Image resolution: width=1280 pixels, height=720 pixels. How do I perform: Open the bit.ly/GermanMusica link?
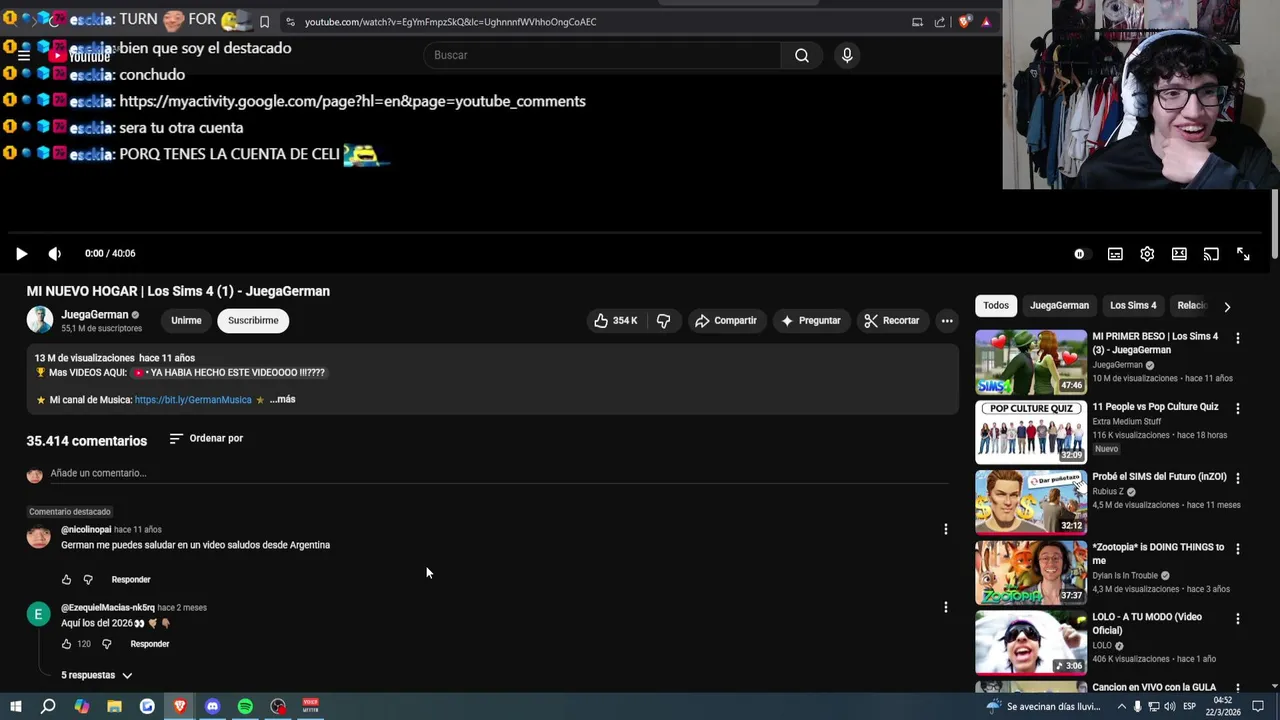193,400
